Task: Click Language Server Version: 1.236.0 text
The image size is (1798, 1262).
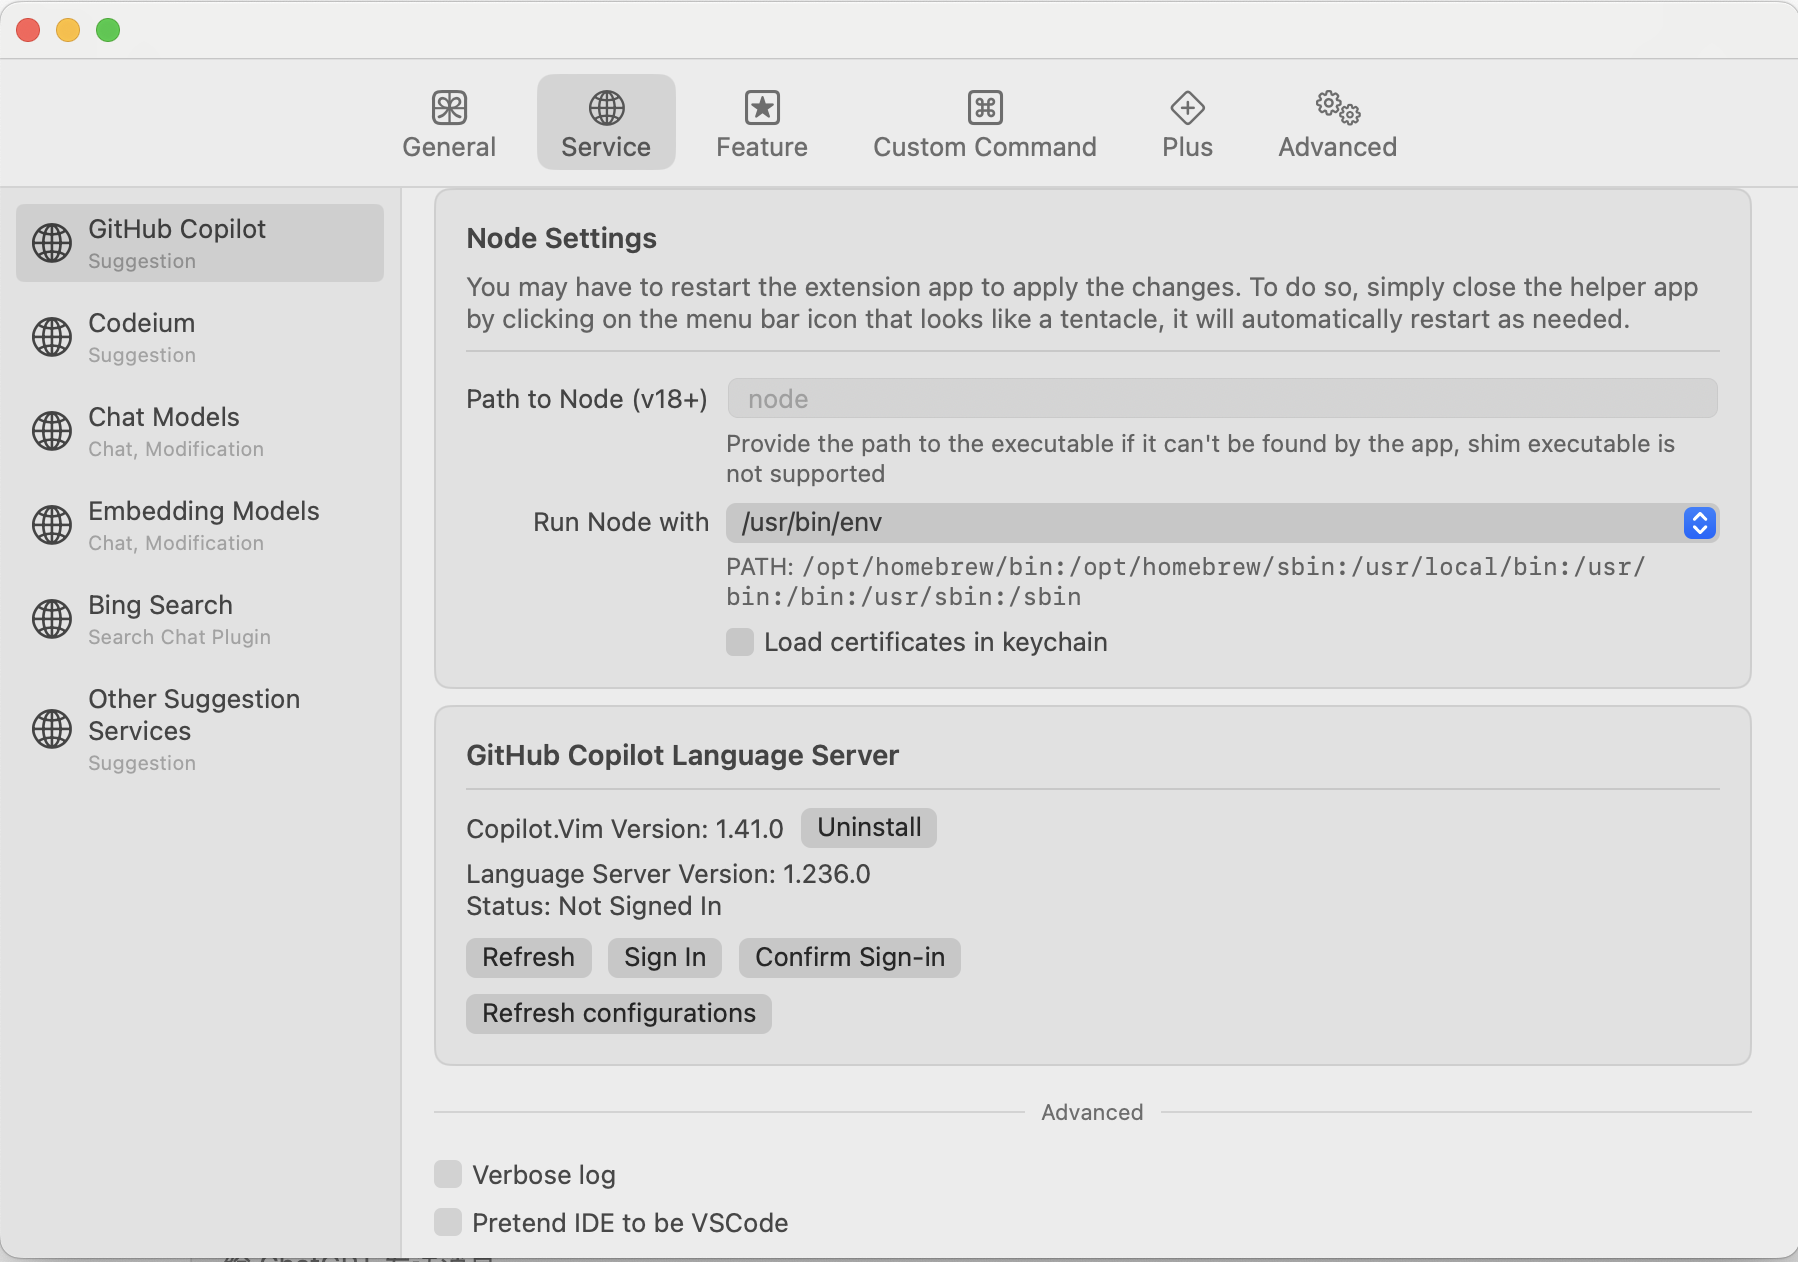Action: click(668, 874)
